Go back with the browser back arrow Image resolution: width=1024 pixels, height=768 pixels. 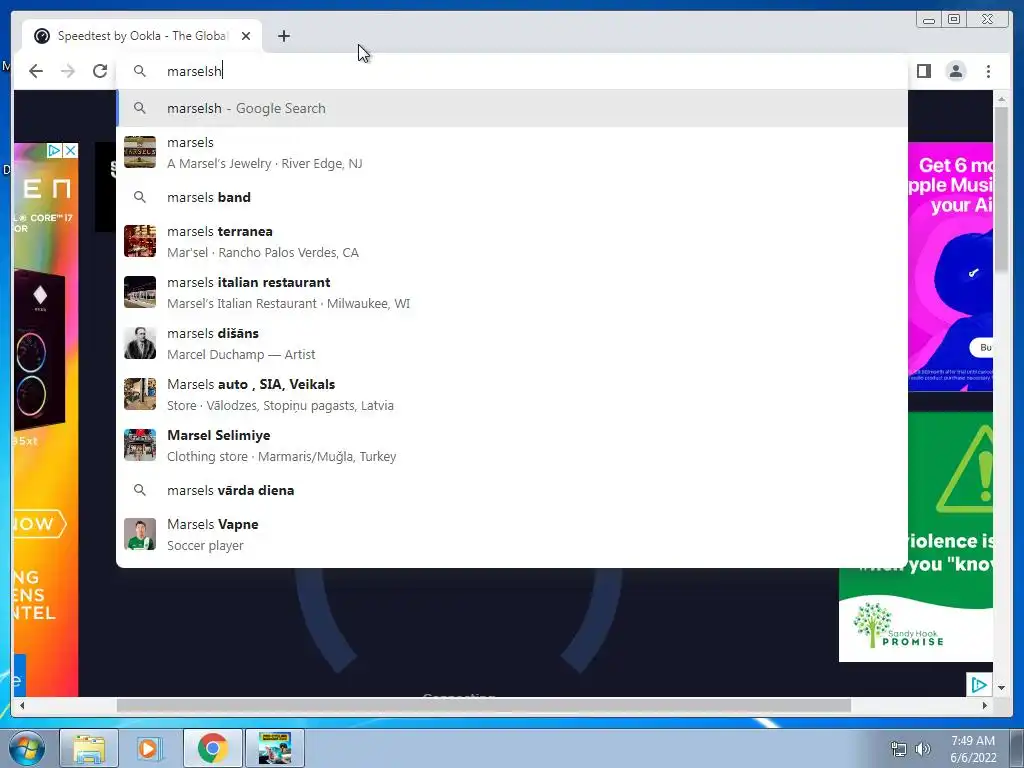pos(36,71)
